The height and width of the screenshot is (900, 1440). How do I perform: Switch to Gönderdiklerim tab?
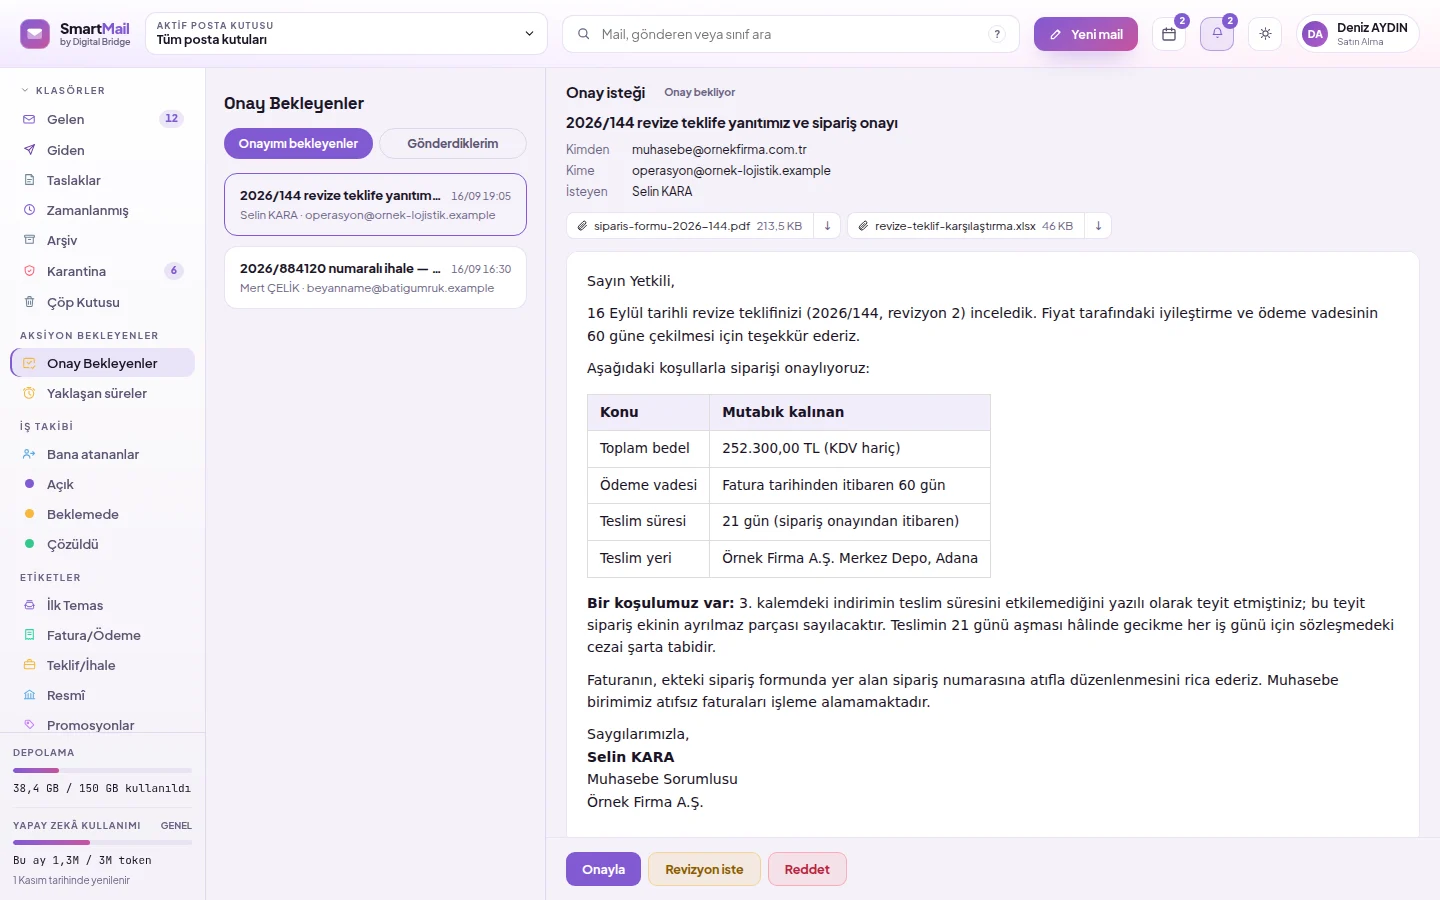point(453,143)
